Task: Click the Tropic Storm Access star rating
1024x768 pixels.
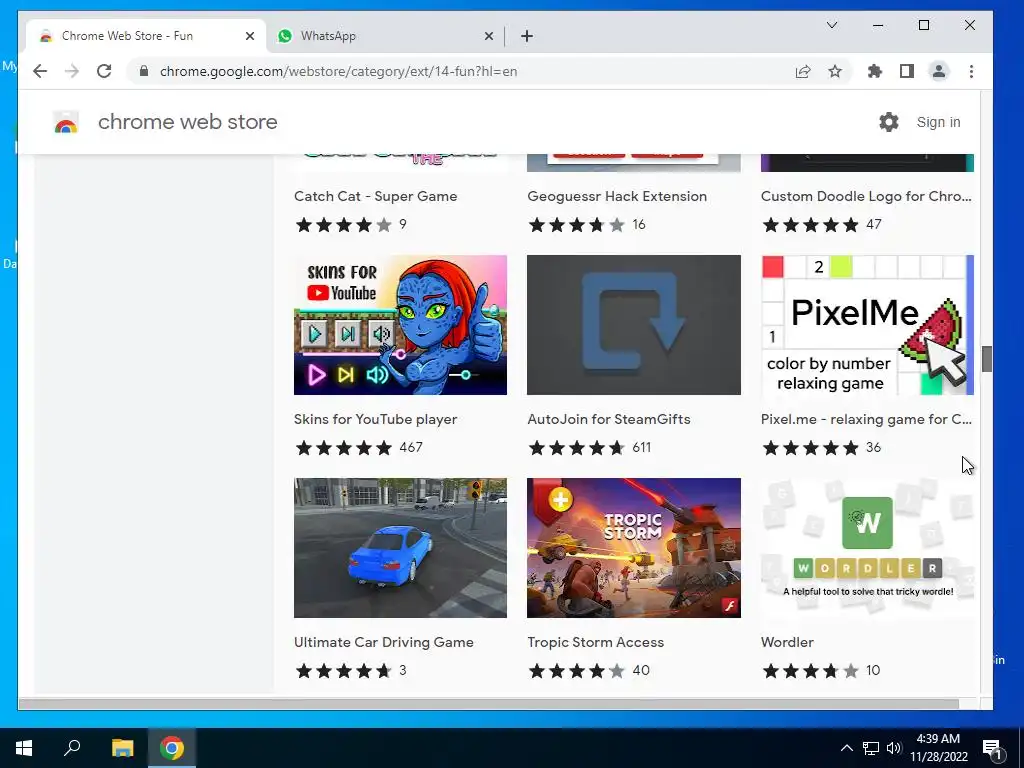Action: coord(577,671)
